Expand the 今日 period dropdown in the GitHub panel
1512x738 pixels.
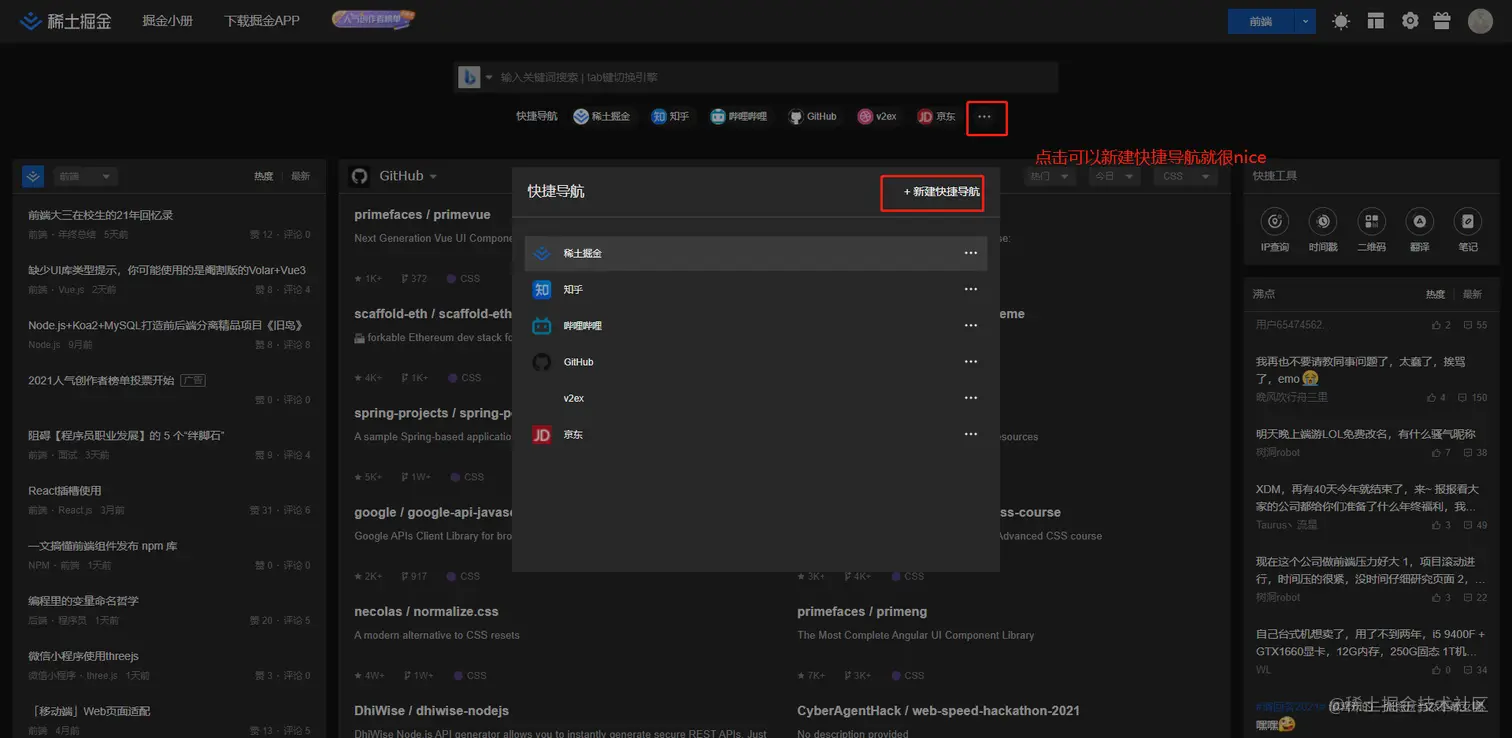[1114, 176]
